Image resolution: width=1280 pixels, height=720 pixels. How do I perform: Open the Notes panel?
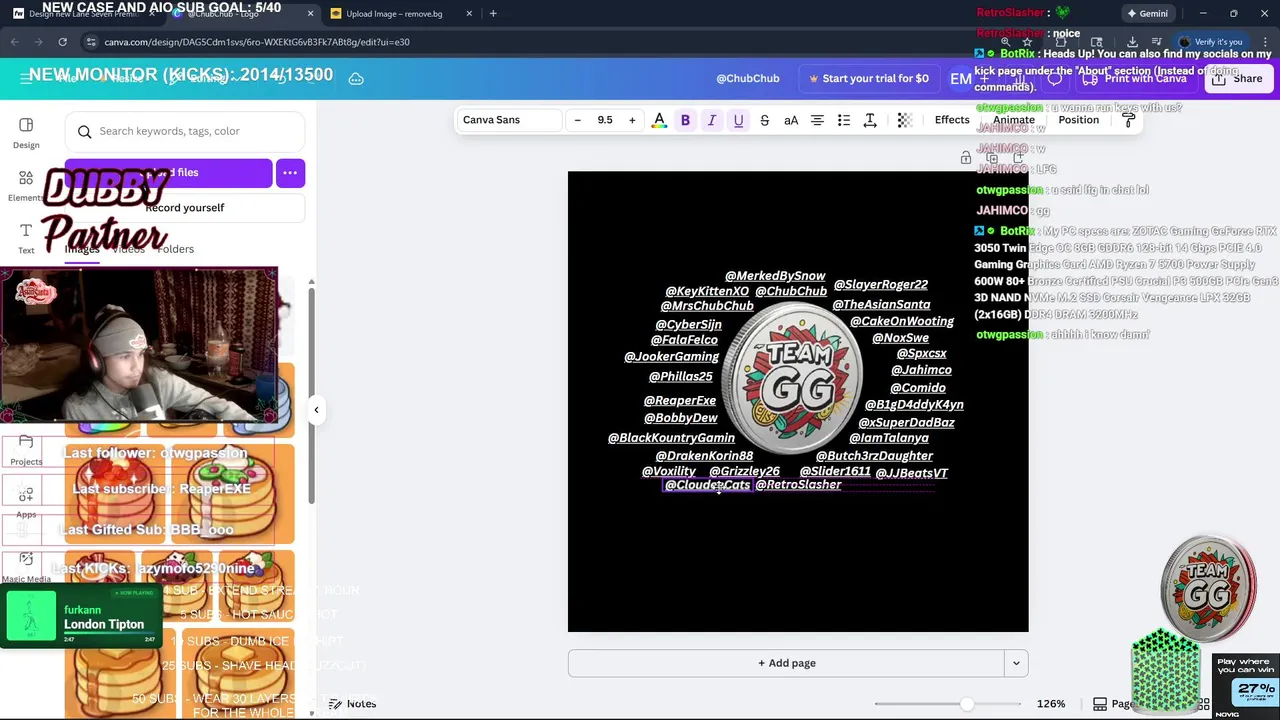pos(353,704)
